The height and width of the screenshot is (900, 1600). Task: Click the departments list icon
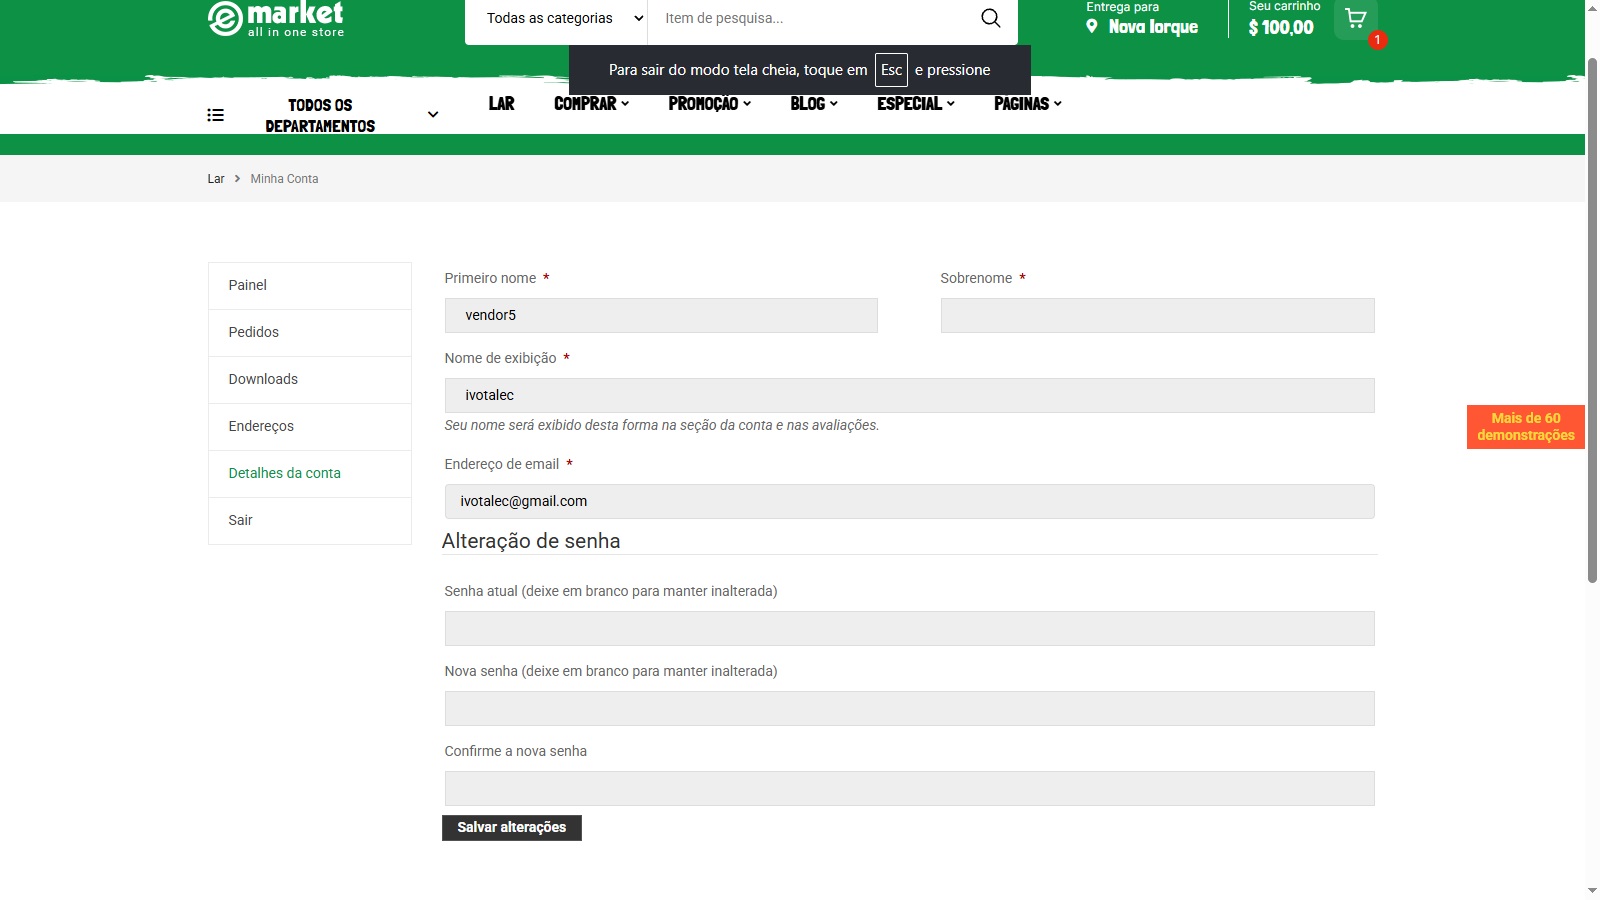(215, 115)
